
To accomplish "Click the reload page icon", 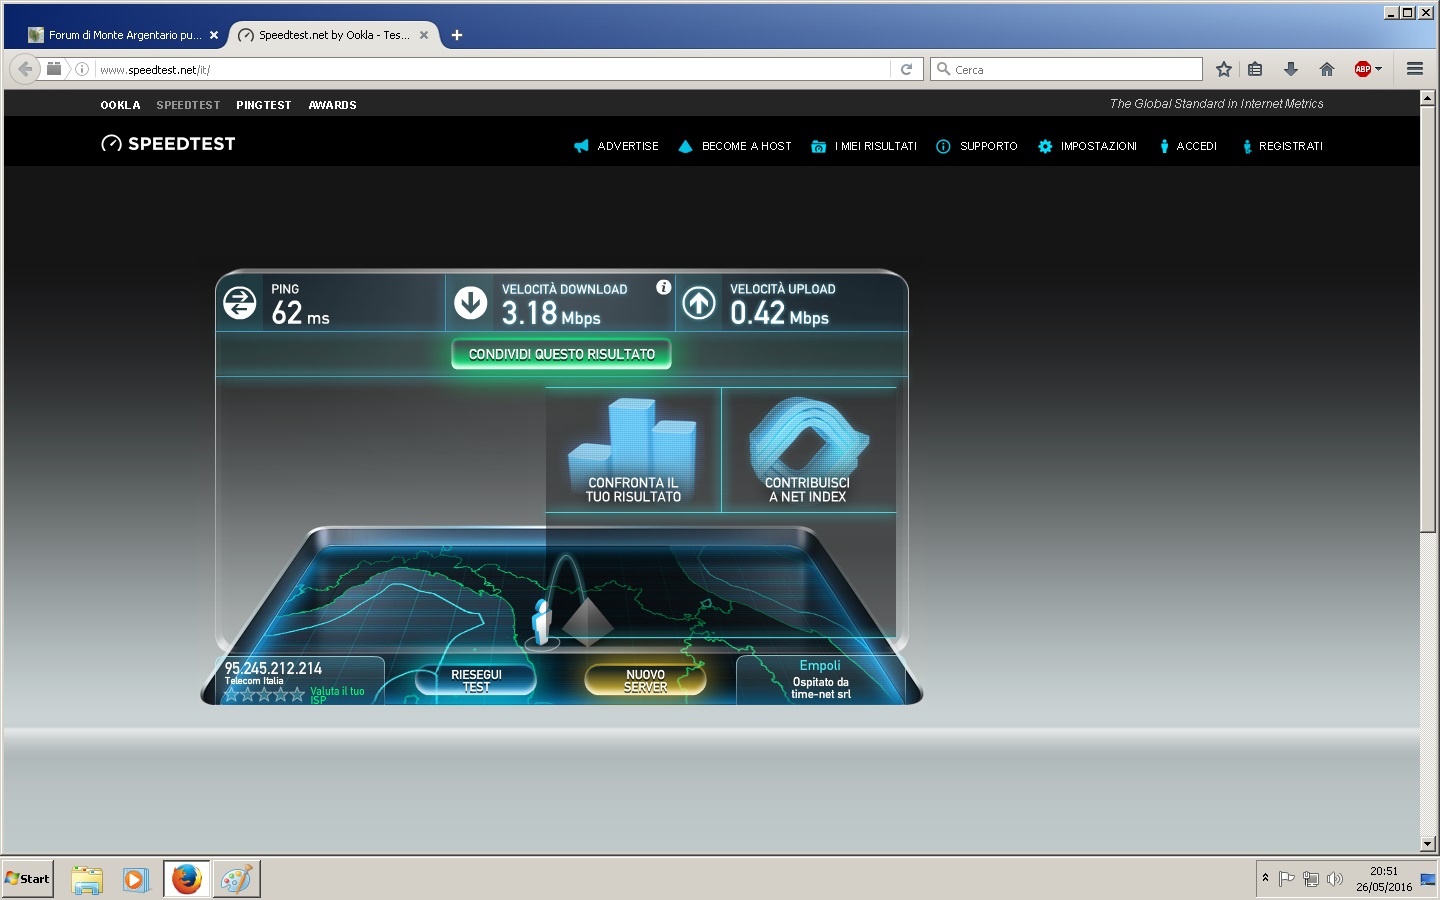I will [906, 69].
